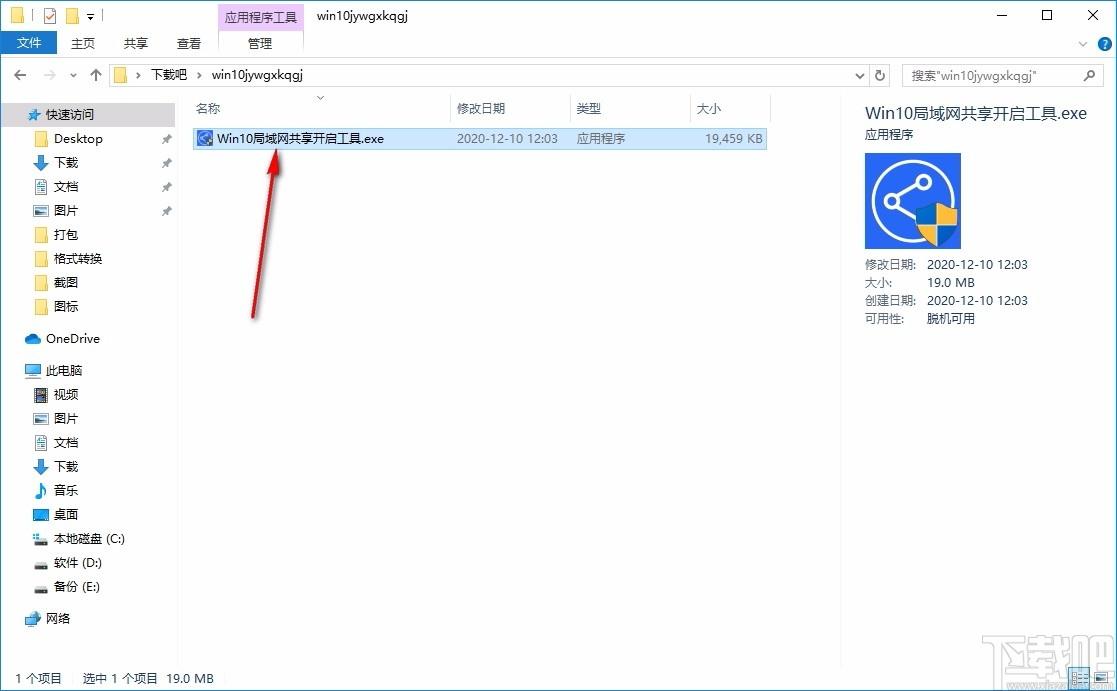Open the recent locations dropdown arrow
Image resolution: width=1117 pixels, height=691 pixels.
pyautogui.click(x=73, y=76)
